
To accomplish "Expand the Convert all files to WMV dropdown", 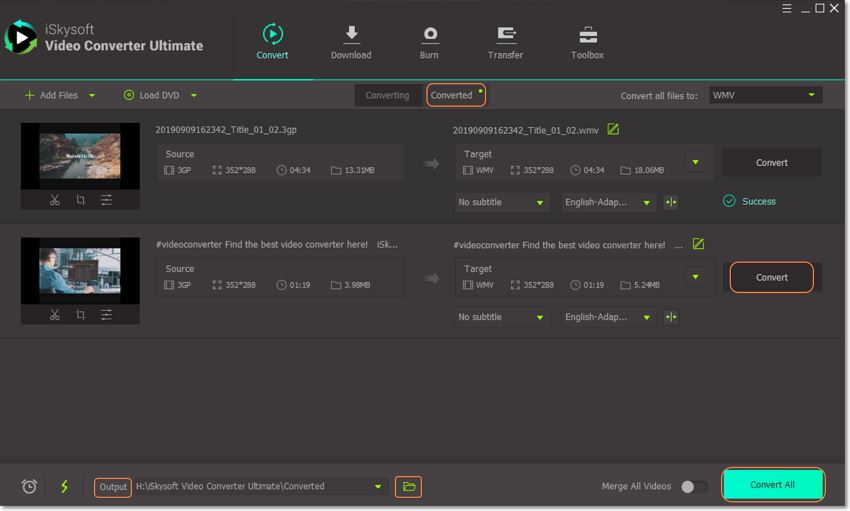I will [765, 95].
